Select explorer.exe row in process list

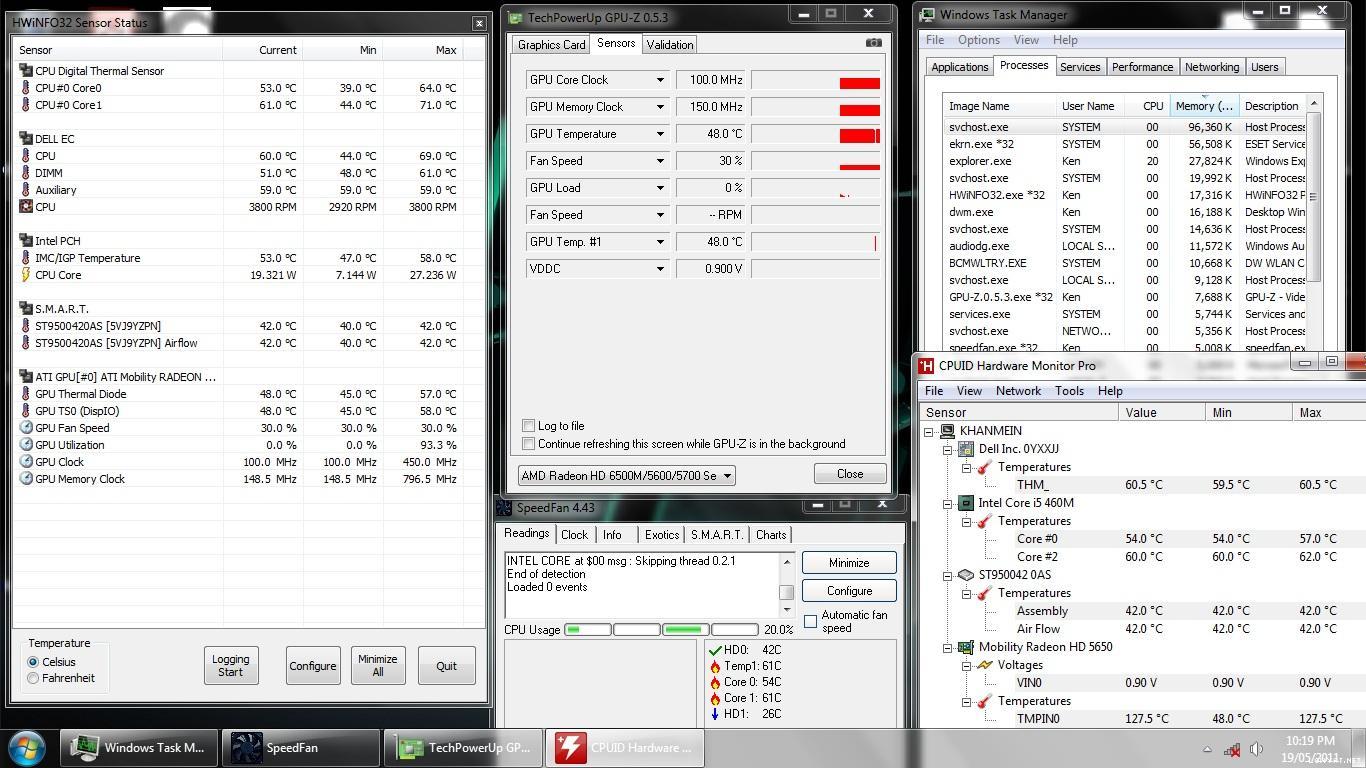click(x=1125, y=161)
